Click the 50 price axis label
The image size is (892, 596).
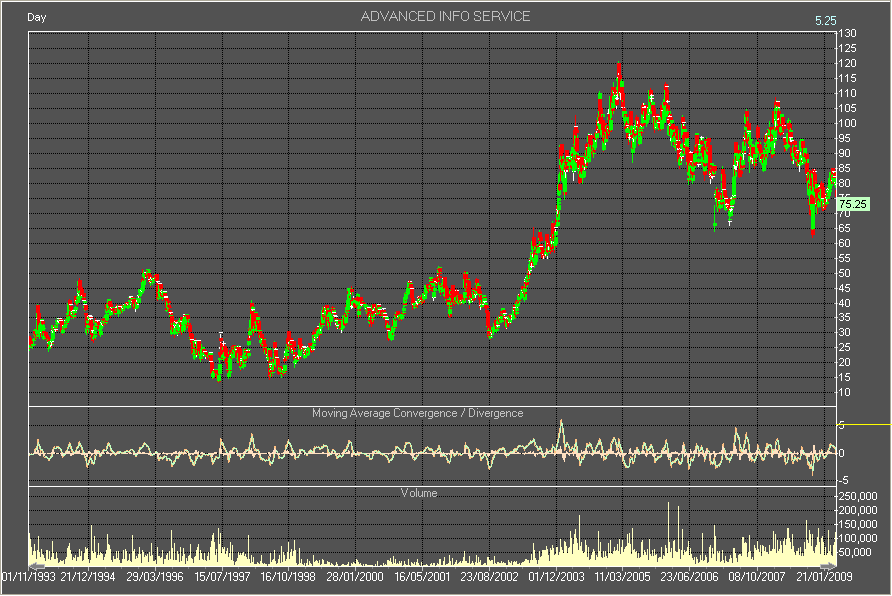[x=845, y=273]
